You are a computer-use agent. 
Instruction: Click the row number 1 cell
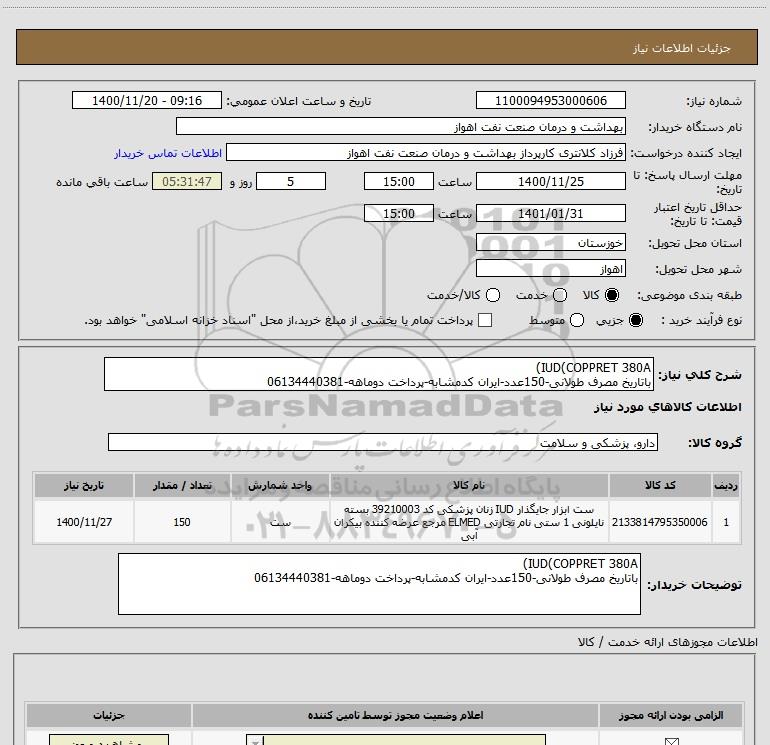[x=726, y=522]
